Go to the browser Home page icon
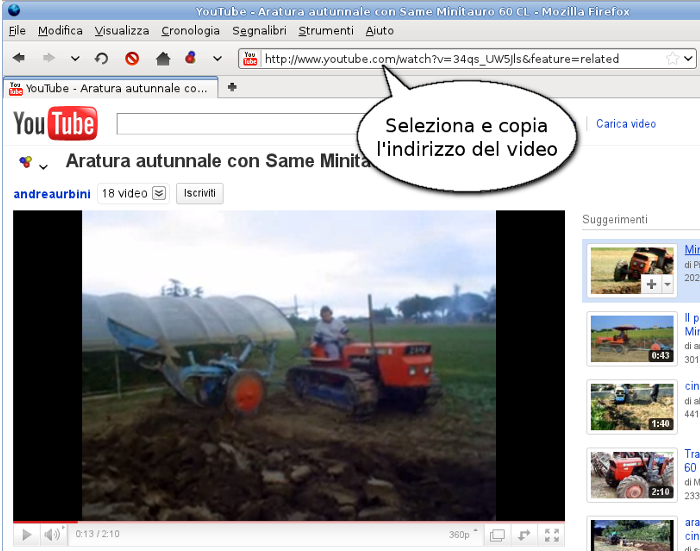 163,59
